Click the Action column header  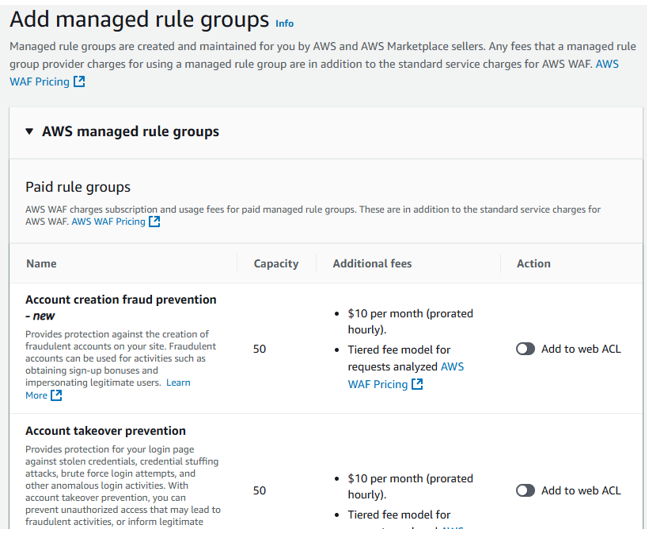pos(534,264)
